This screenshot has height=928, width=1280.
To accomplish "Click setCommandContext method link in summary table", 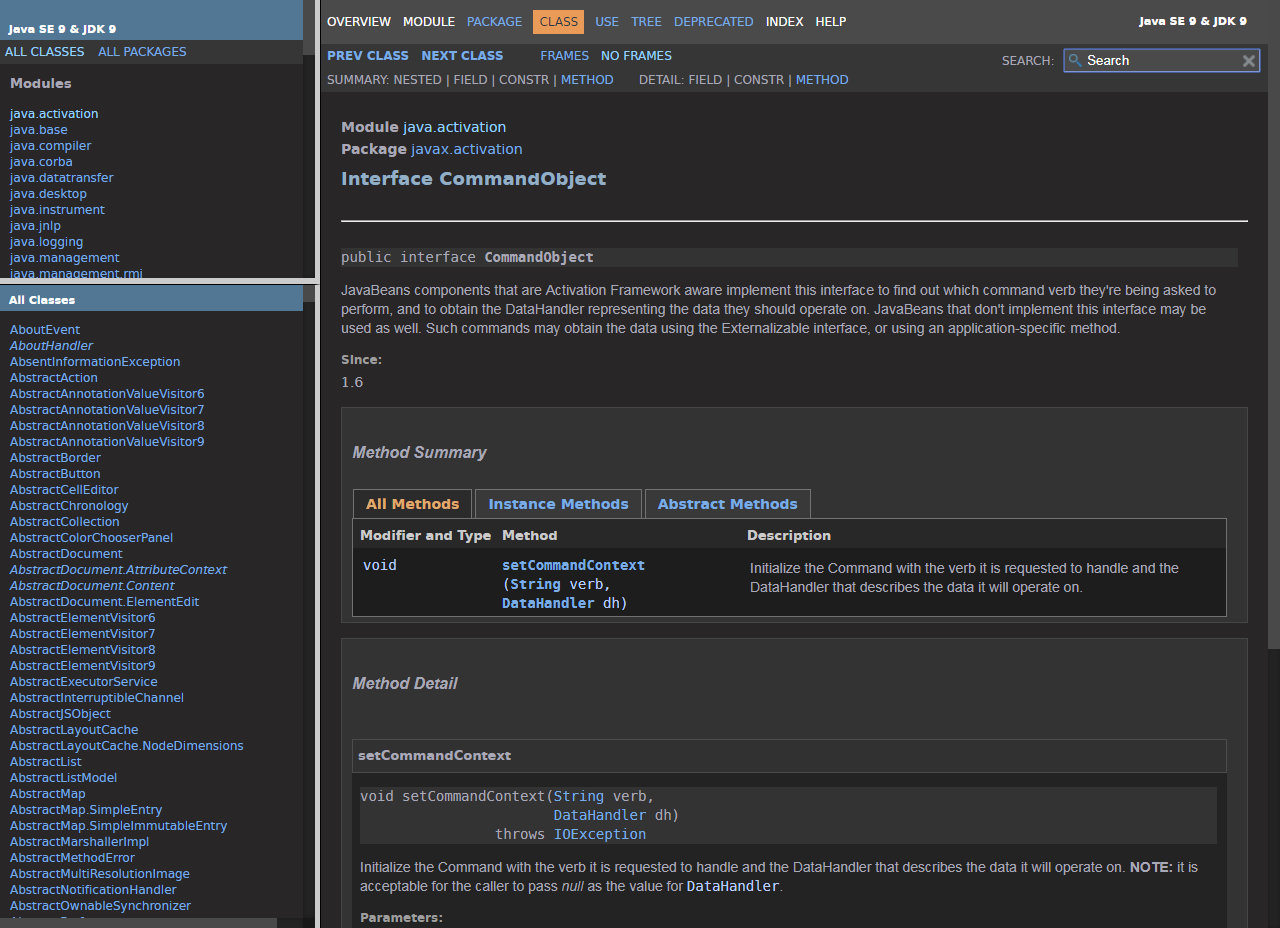I will [x=573, y=565].
